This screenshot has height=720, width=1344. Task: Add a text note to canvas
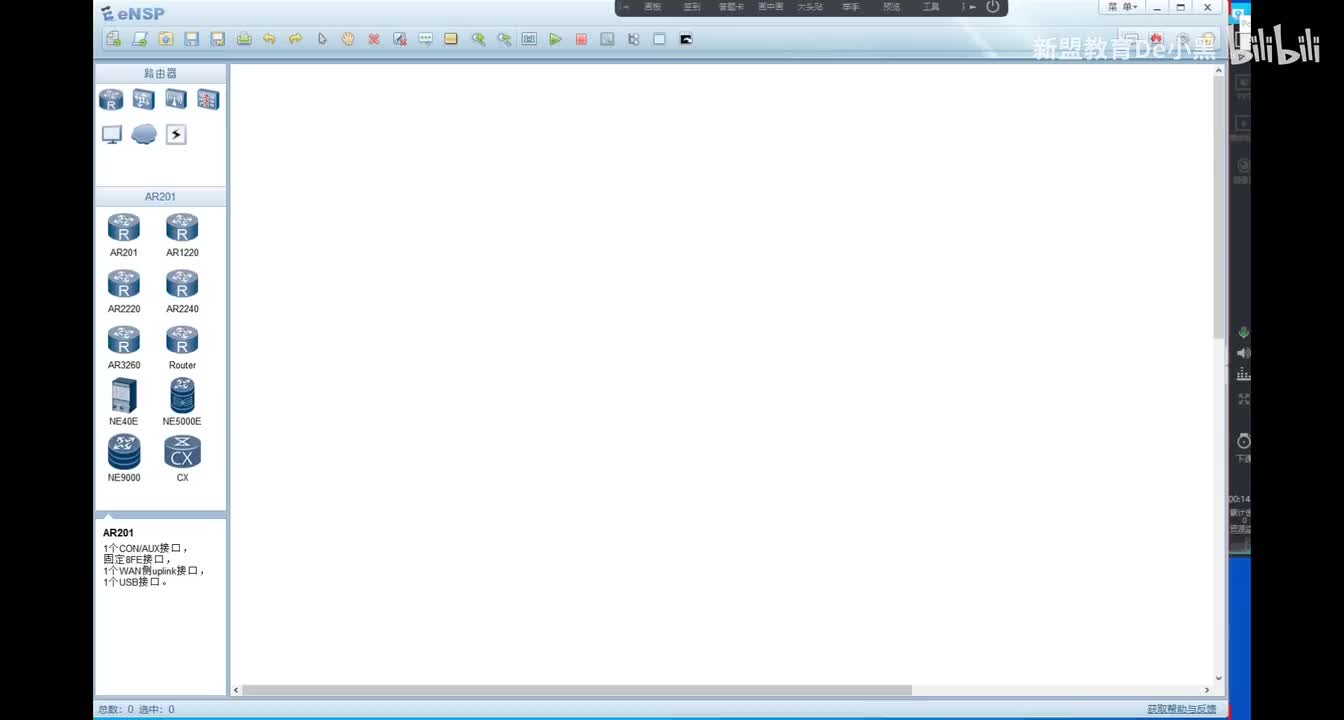(x=426, y=39)
